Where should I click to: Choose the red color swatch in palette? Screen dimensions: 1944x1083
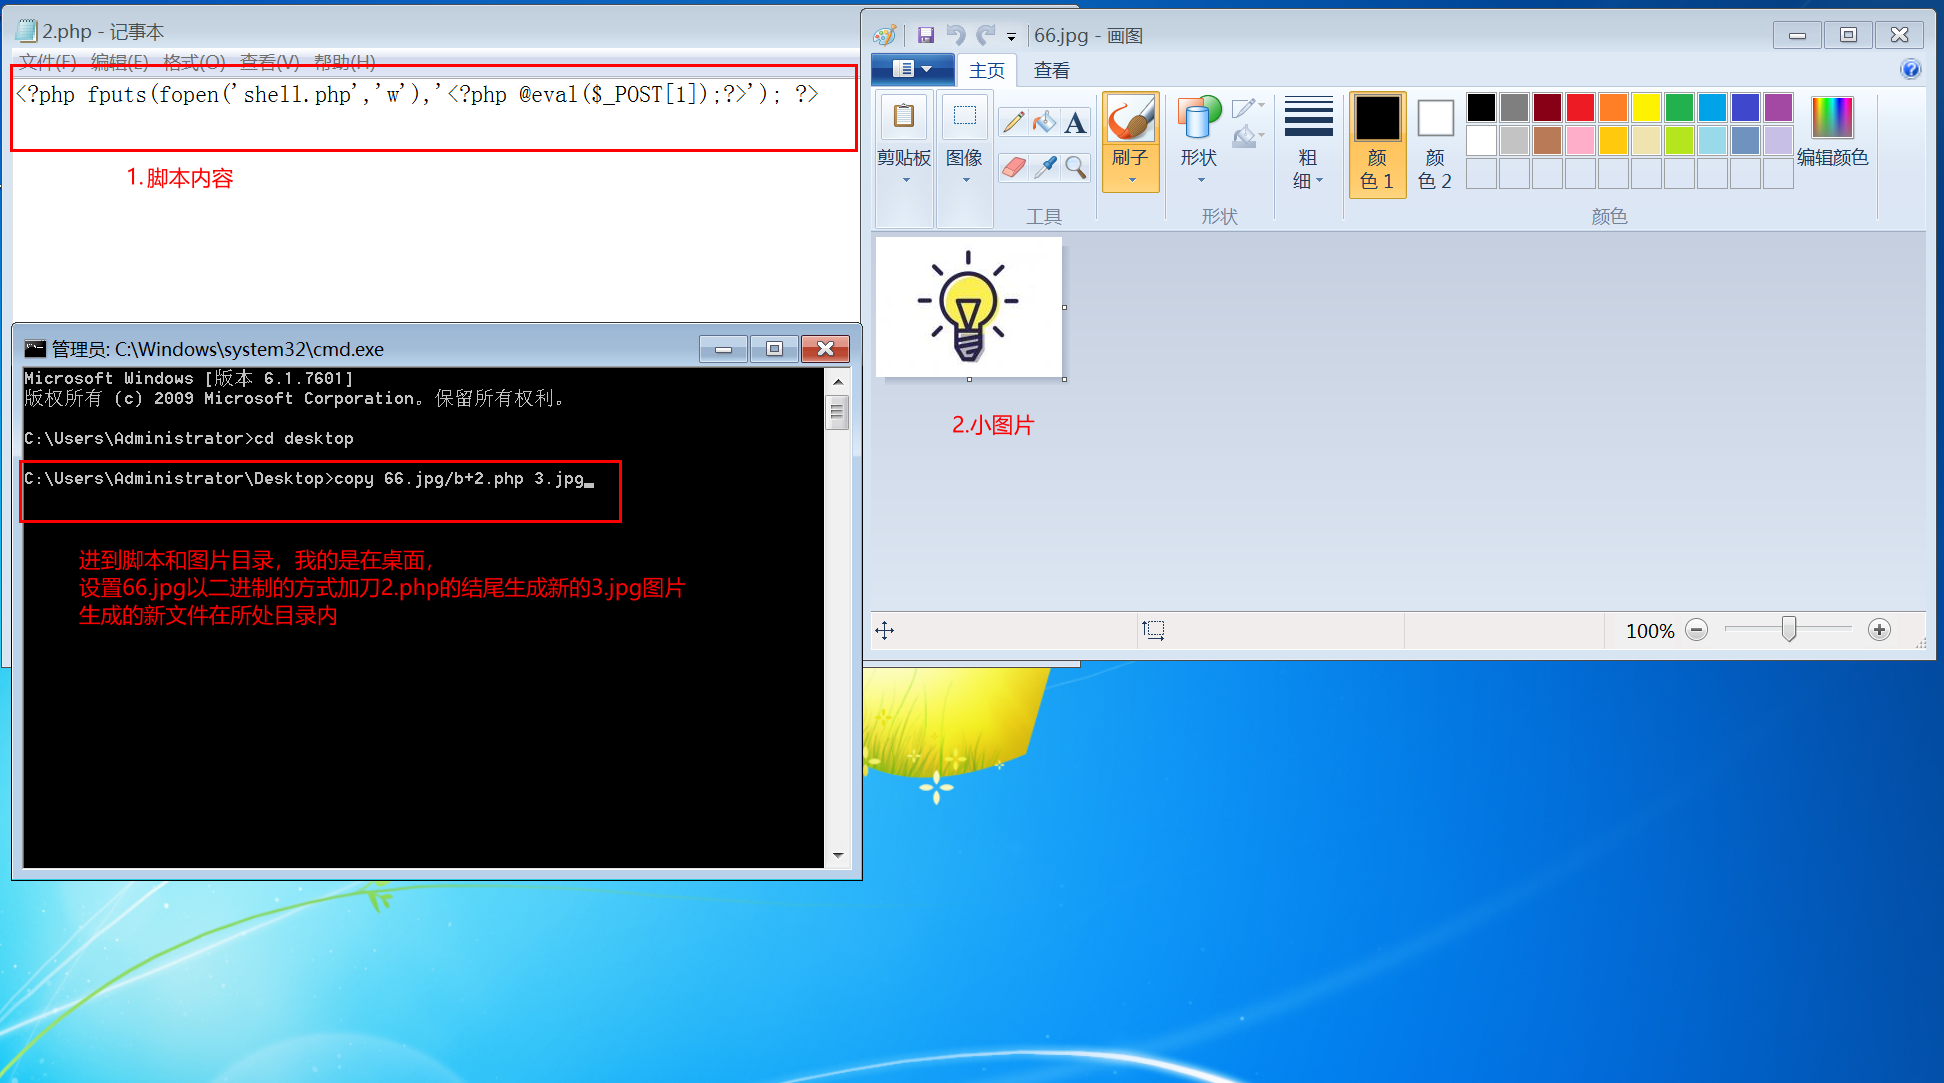click(x=1580, y=107)
